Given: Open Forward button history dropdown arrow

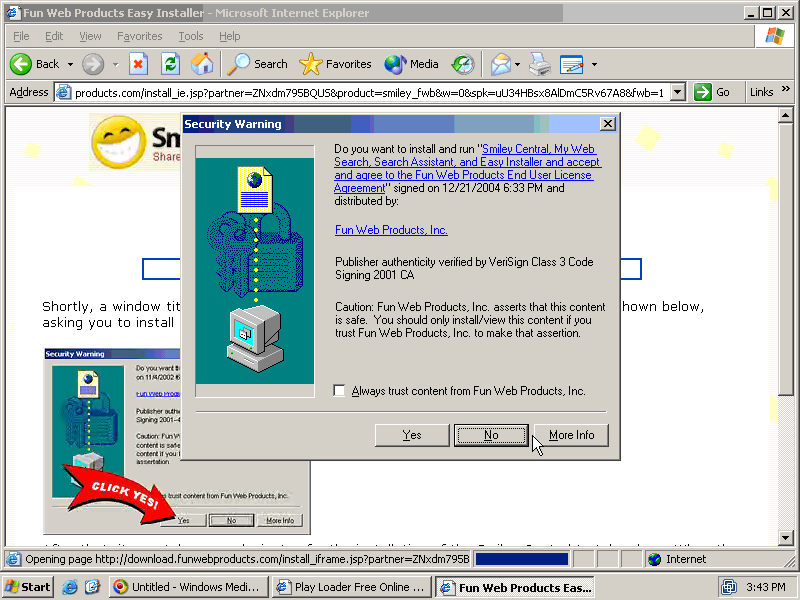Looking at the screenshot, I should [115, 64].
